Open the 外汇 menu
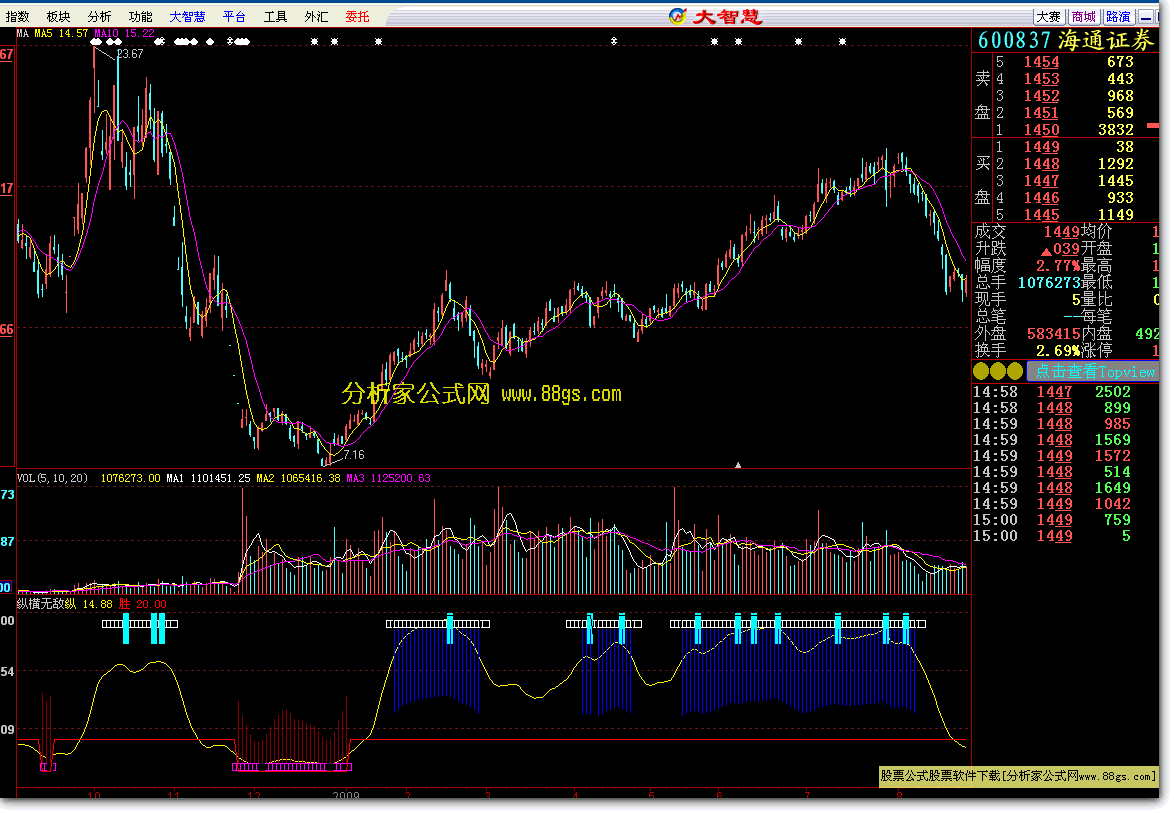The height and width of the screenshot is (813, 1174). click(317, 16)
